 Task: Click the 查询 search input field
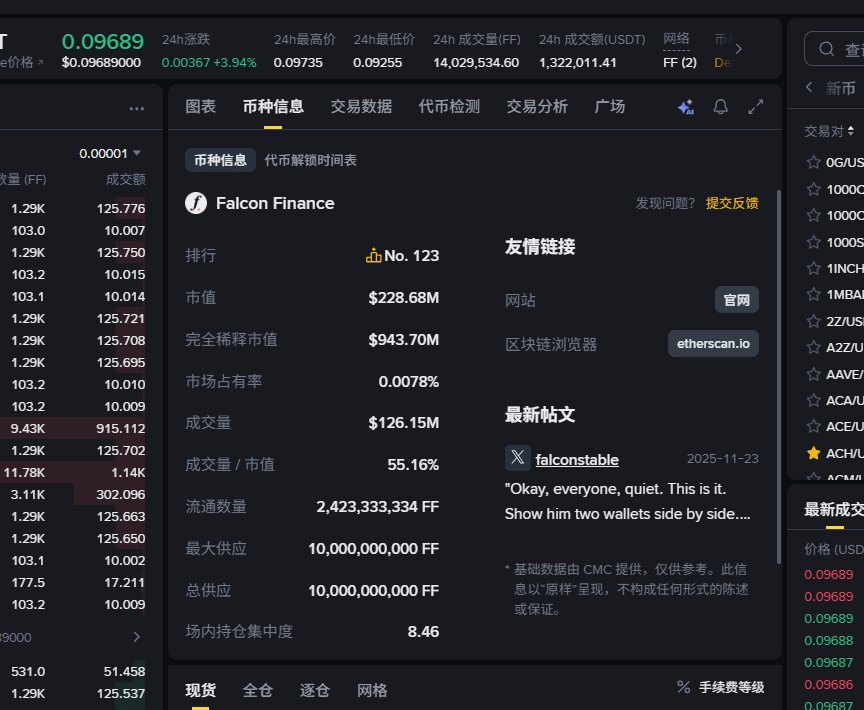(834, 49)
